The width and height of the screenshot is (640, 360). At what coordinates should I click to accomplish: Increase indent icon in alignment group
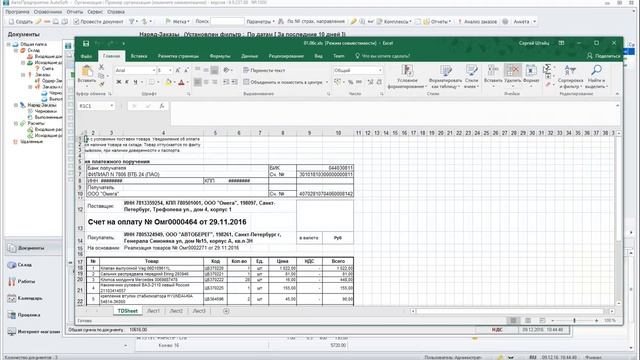pos(235,82)
